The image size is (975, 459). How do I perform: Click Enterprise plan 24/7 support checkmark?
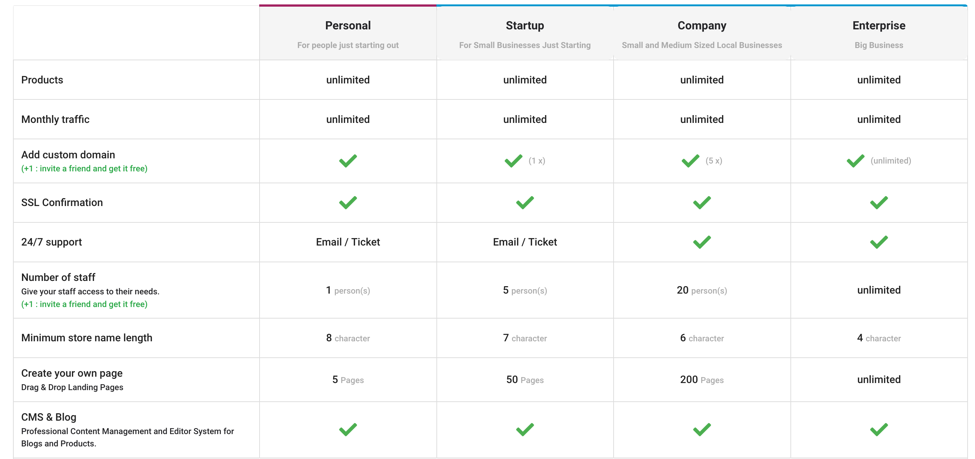point(879,242)
